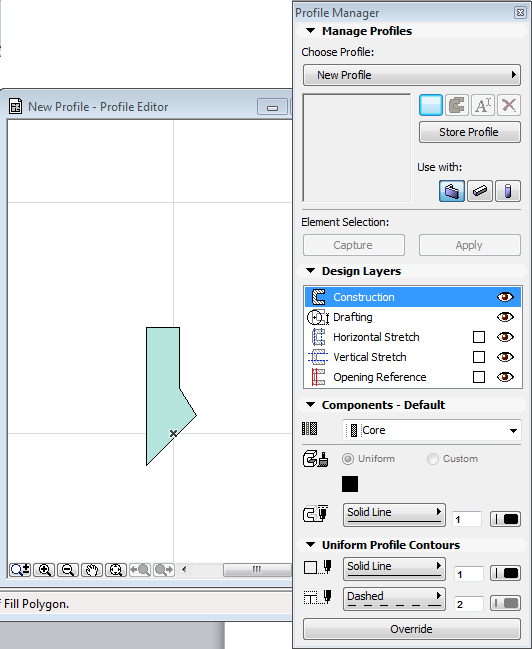The height and width of the screenshot is (649, 532).
Task: Select the Horizontal Stretch layer row
Action: [x=412, y=337]
